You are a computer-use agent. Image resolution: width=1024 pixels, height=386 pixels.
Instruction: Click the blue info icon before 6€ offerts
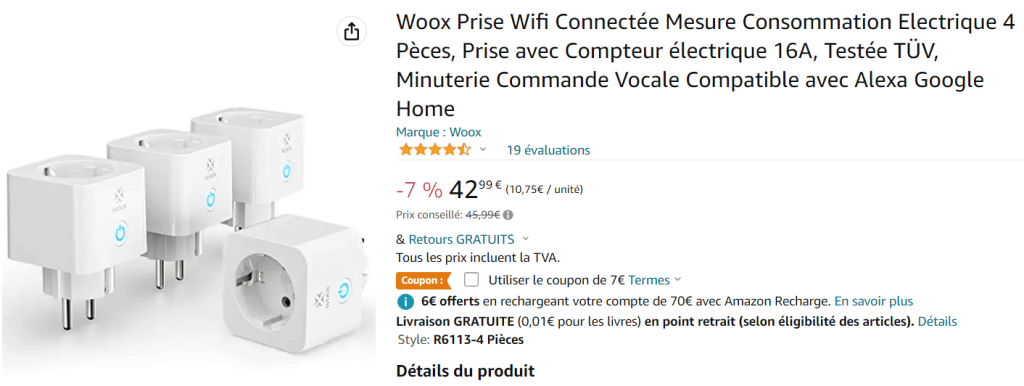[x=406, y=302]
